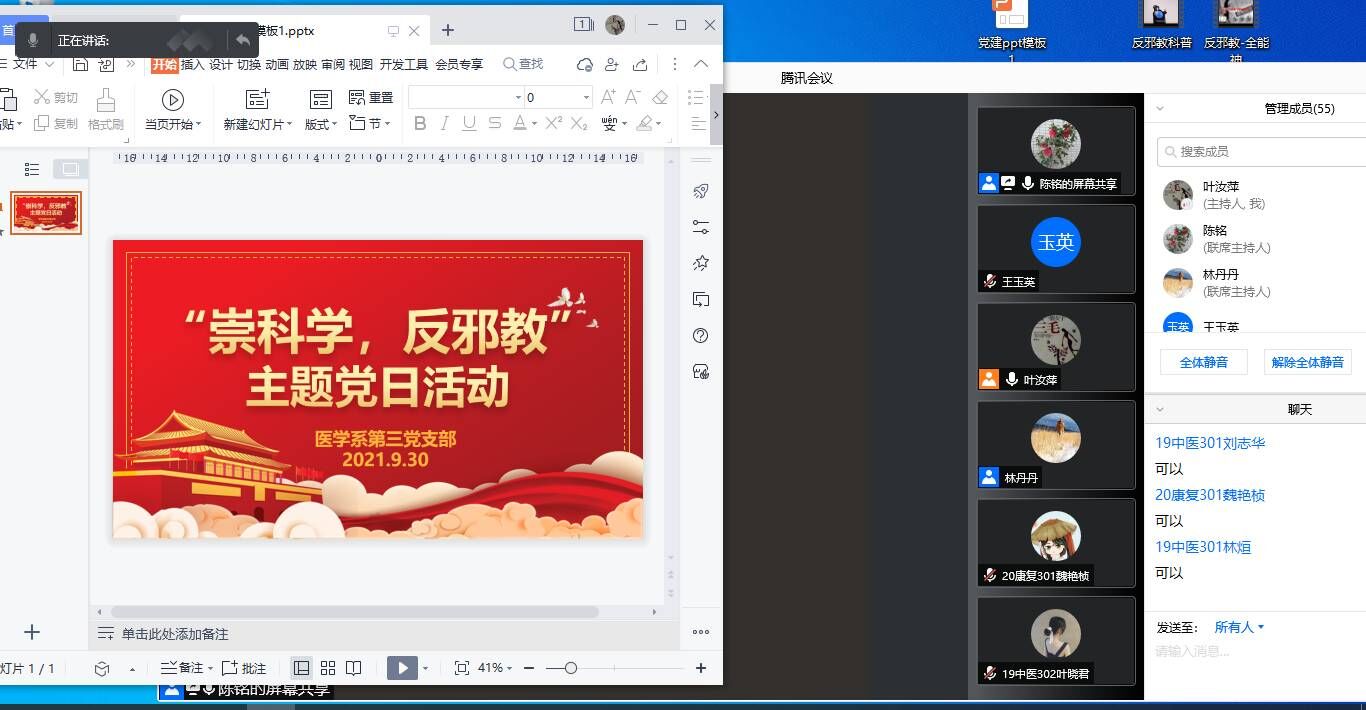Open the font size dropdown
Image resolution: width=1366 pixels, height=710 pixels.
[x=586, y=97]
